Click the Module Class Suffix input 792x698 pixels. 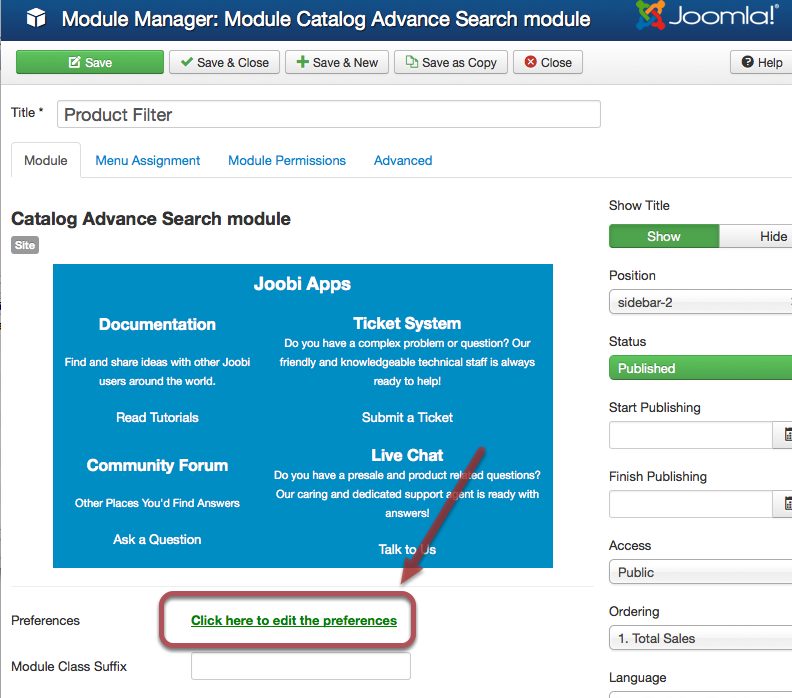(301, 666)
